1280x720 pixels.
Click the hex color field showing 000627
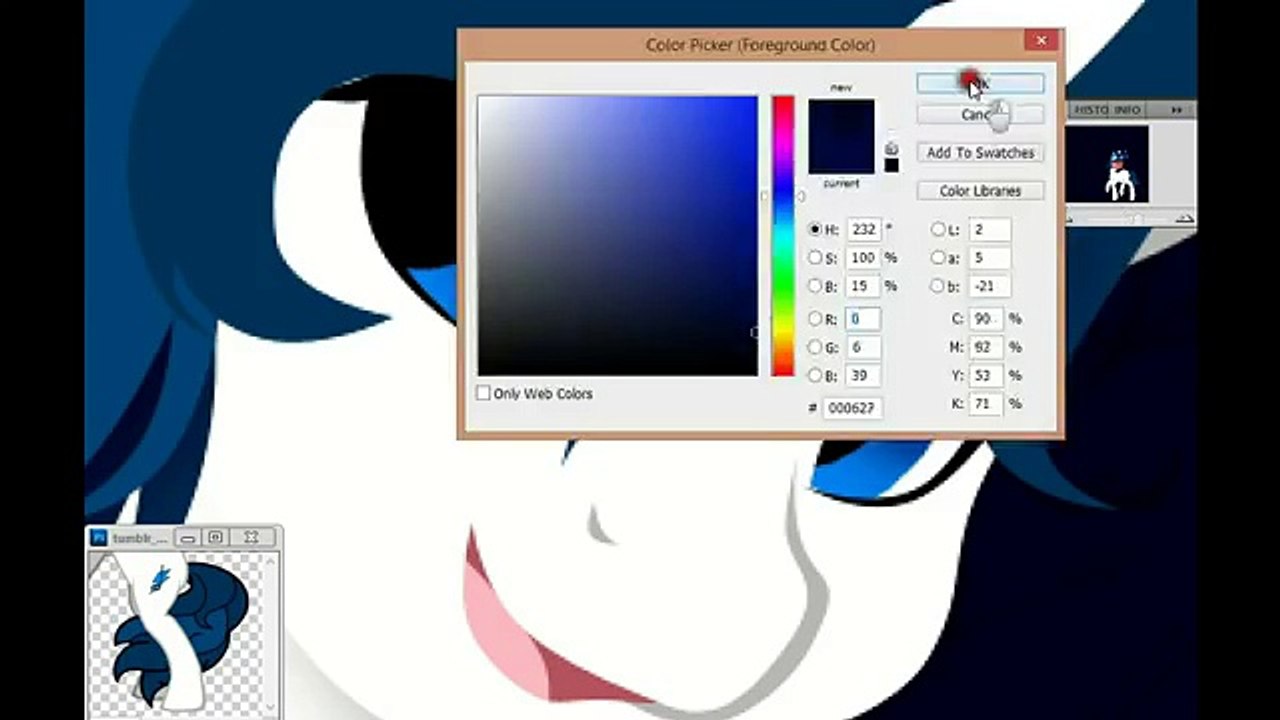coord(852,408)
